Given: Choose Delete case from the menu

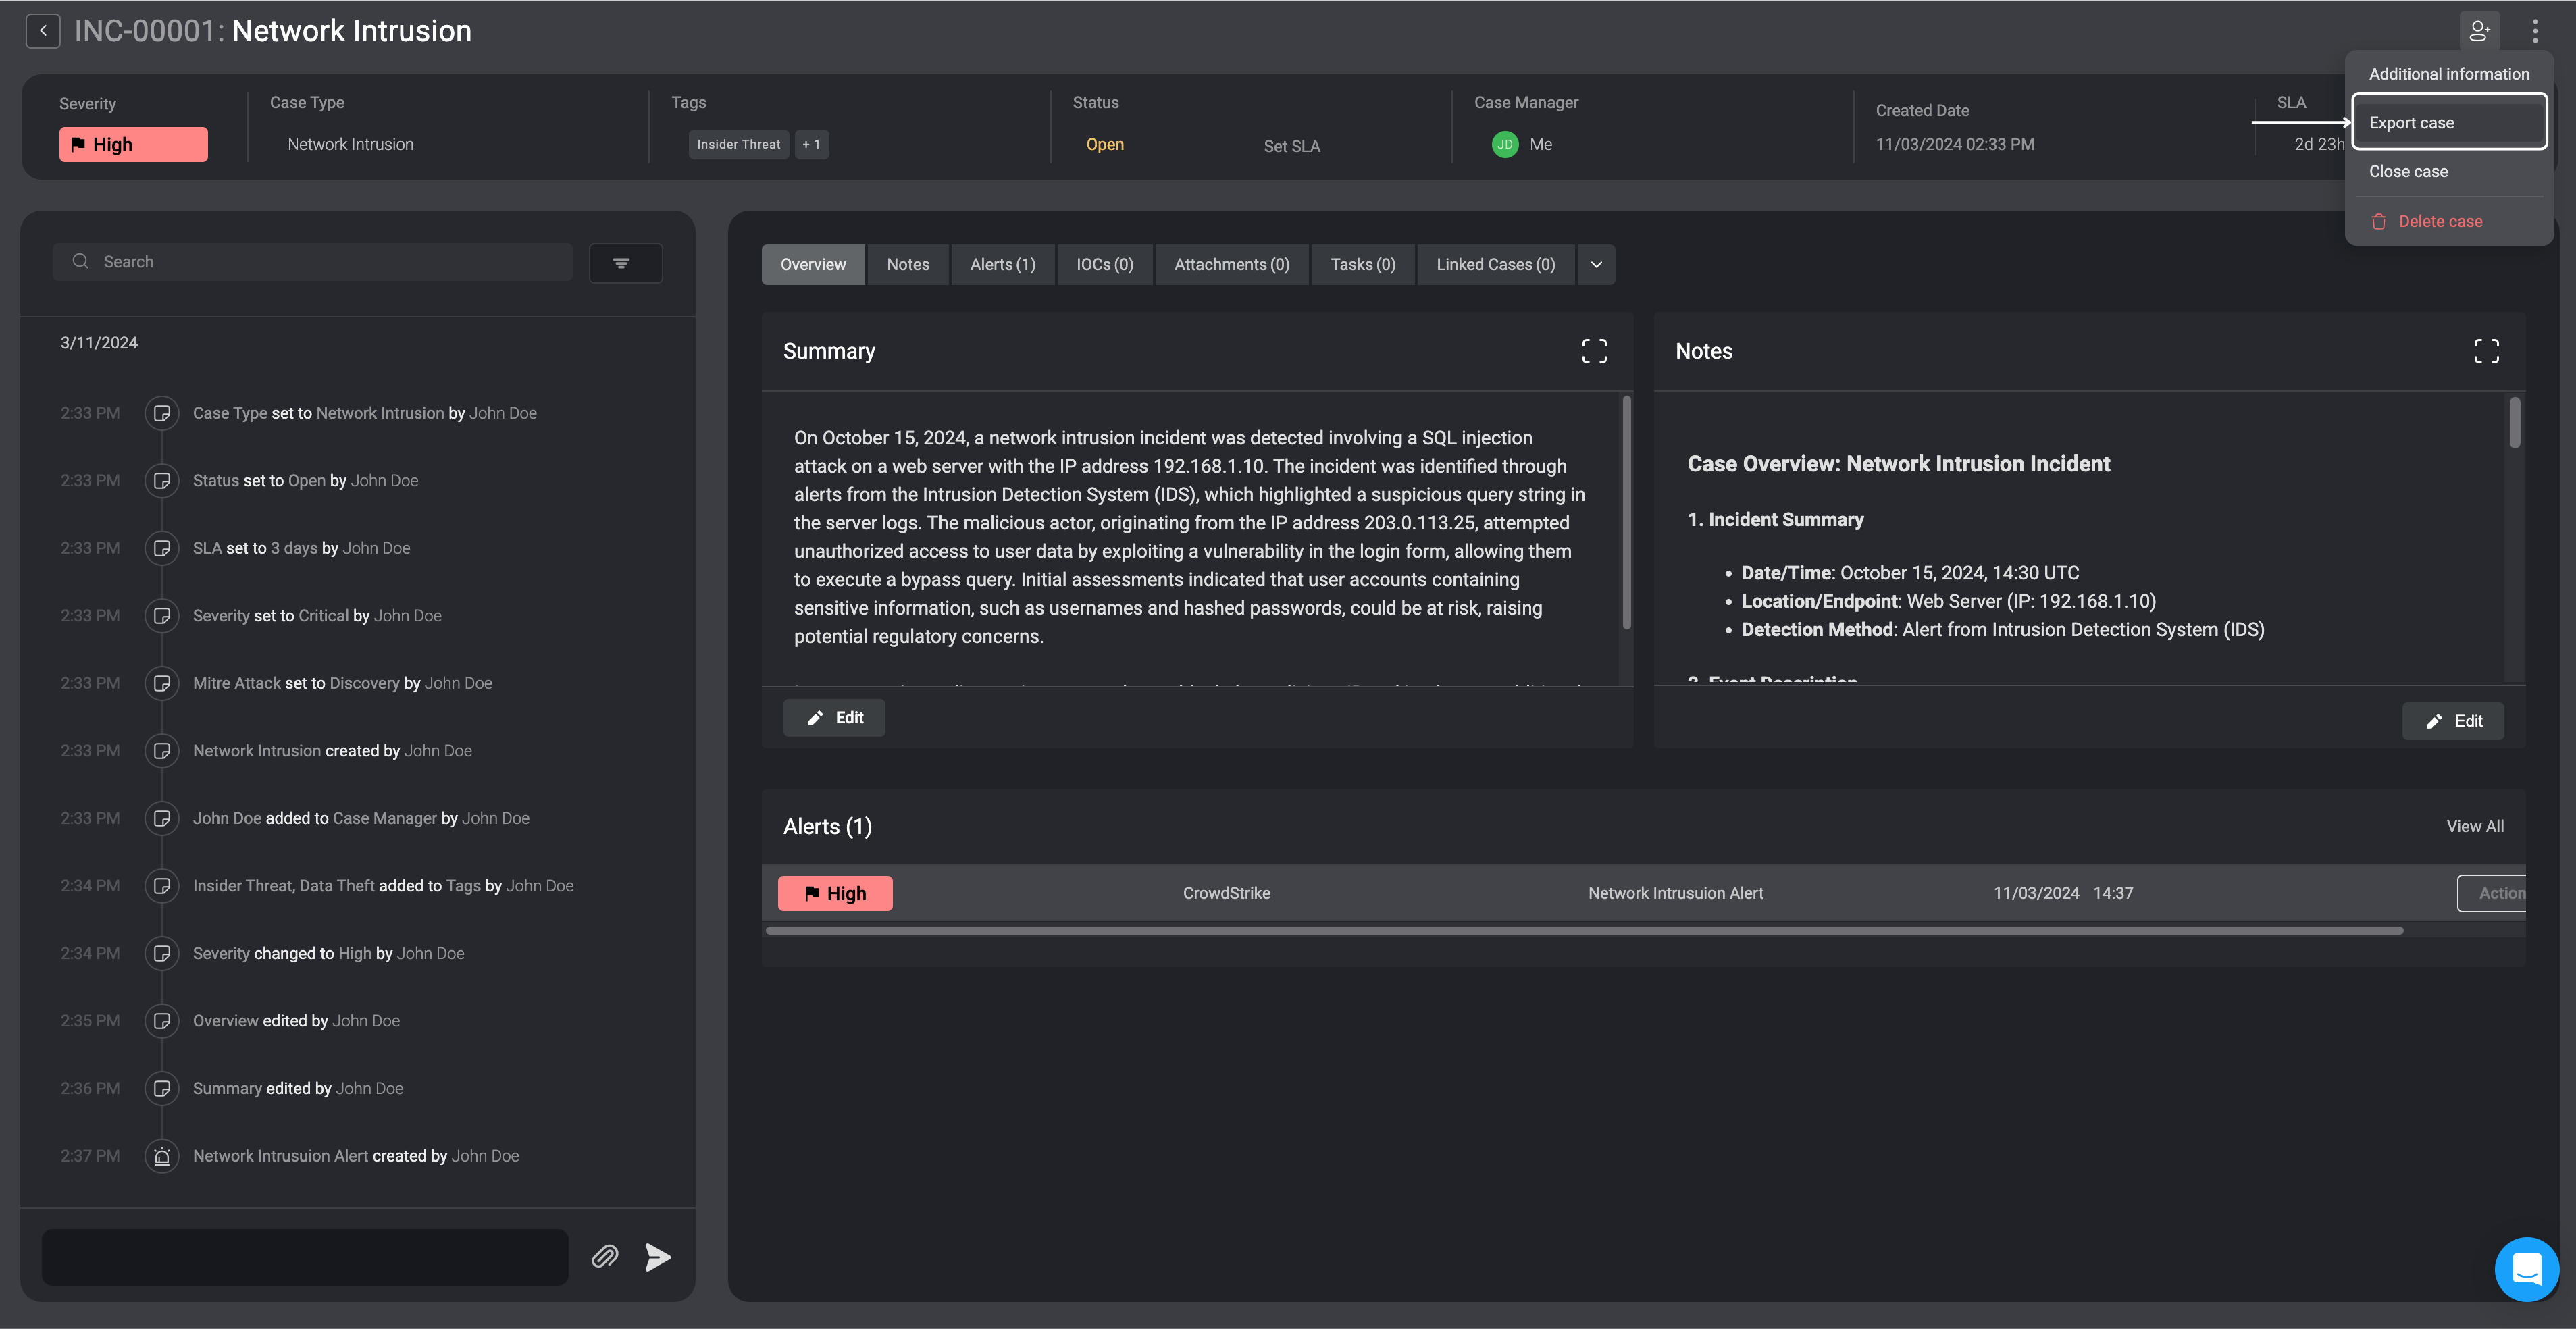Looking at the screenshot, I should coord(2448,222).
